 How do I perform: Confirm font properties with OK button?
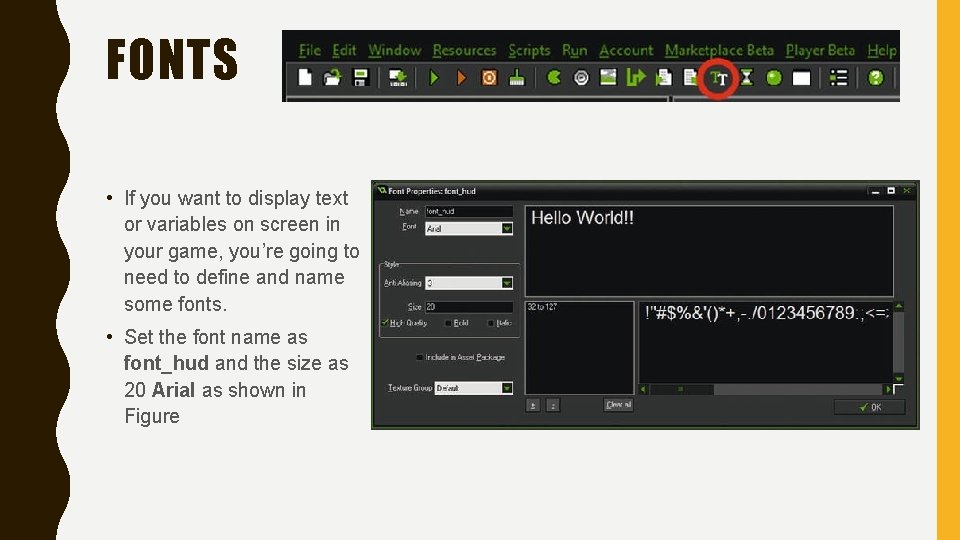tap(869, 407)
